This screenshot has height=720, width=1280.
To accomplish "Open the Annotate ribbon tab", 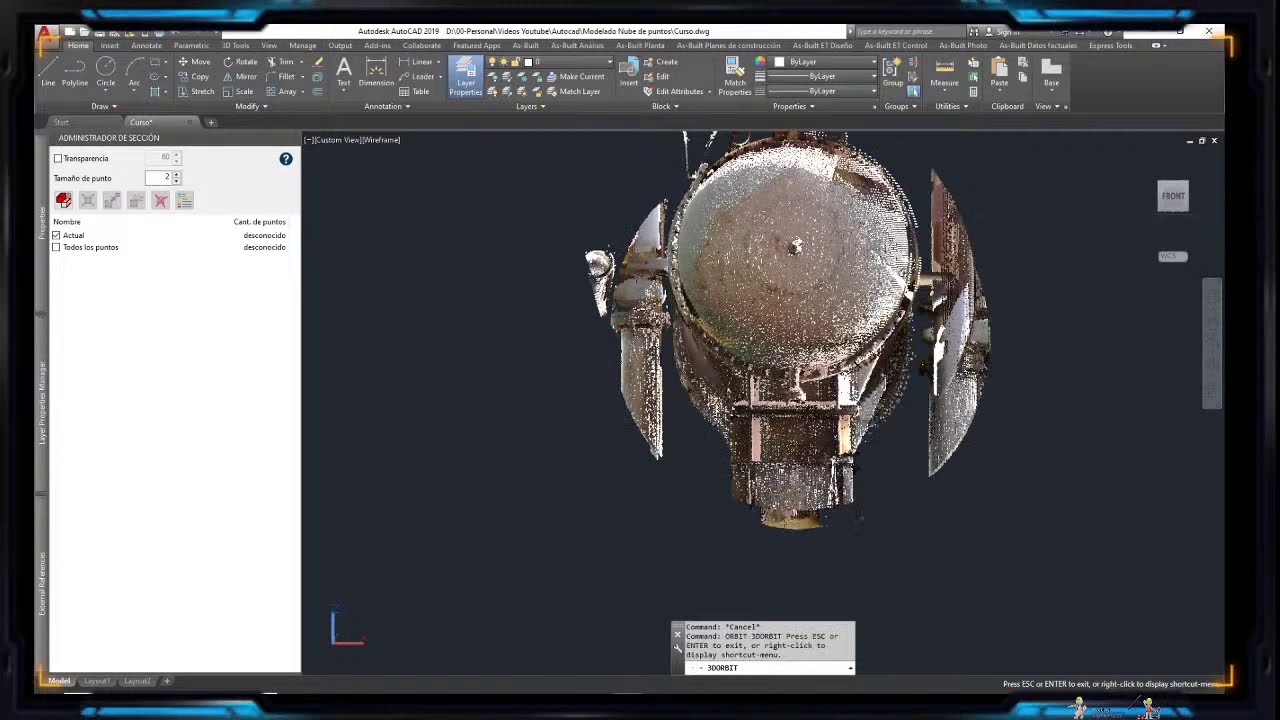I will click(x=146, y=45).
